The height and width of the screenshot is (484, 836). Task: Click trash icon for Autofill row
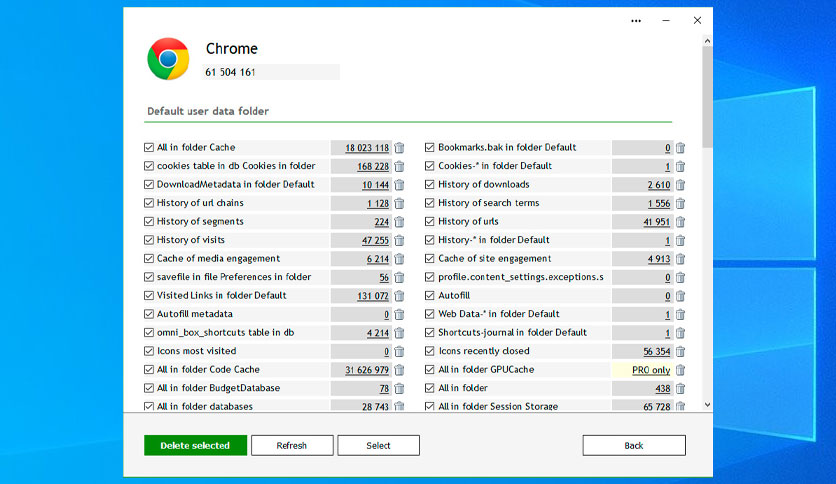(x=680, y=296)
